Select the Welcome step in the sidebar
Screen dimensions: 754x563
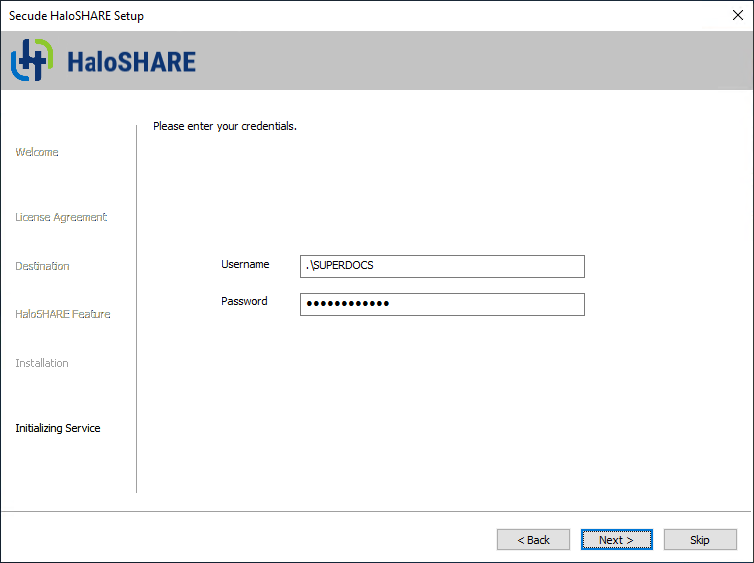37,152
